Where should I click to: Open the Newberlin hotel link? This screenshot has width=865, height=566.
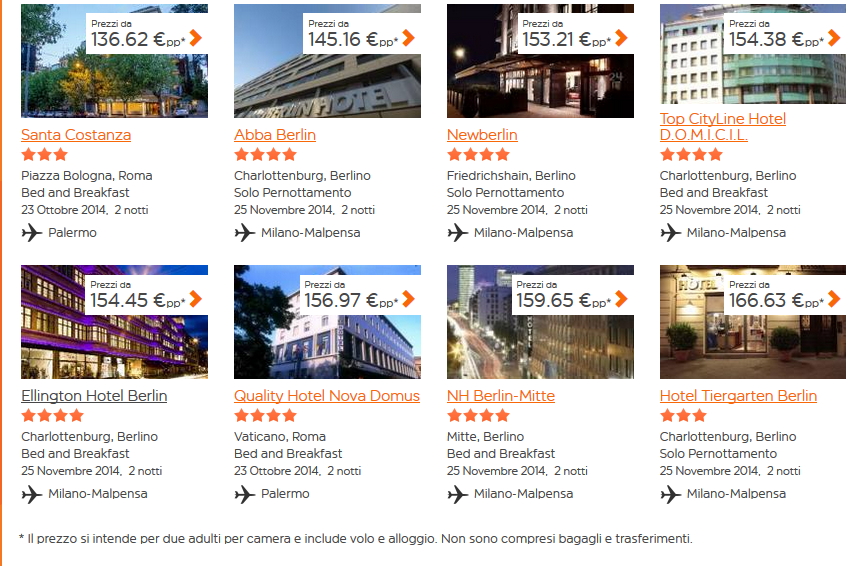click(482, 135)
